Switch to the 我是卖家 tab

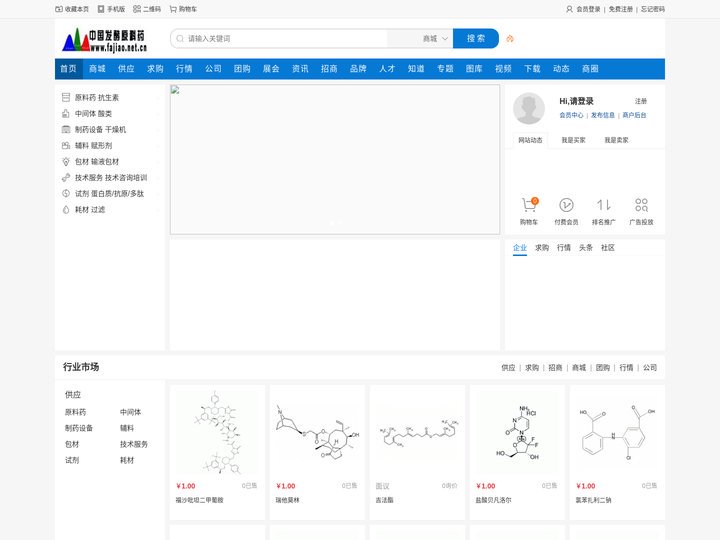616,140
